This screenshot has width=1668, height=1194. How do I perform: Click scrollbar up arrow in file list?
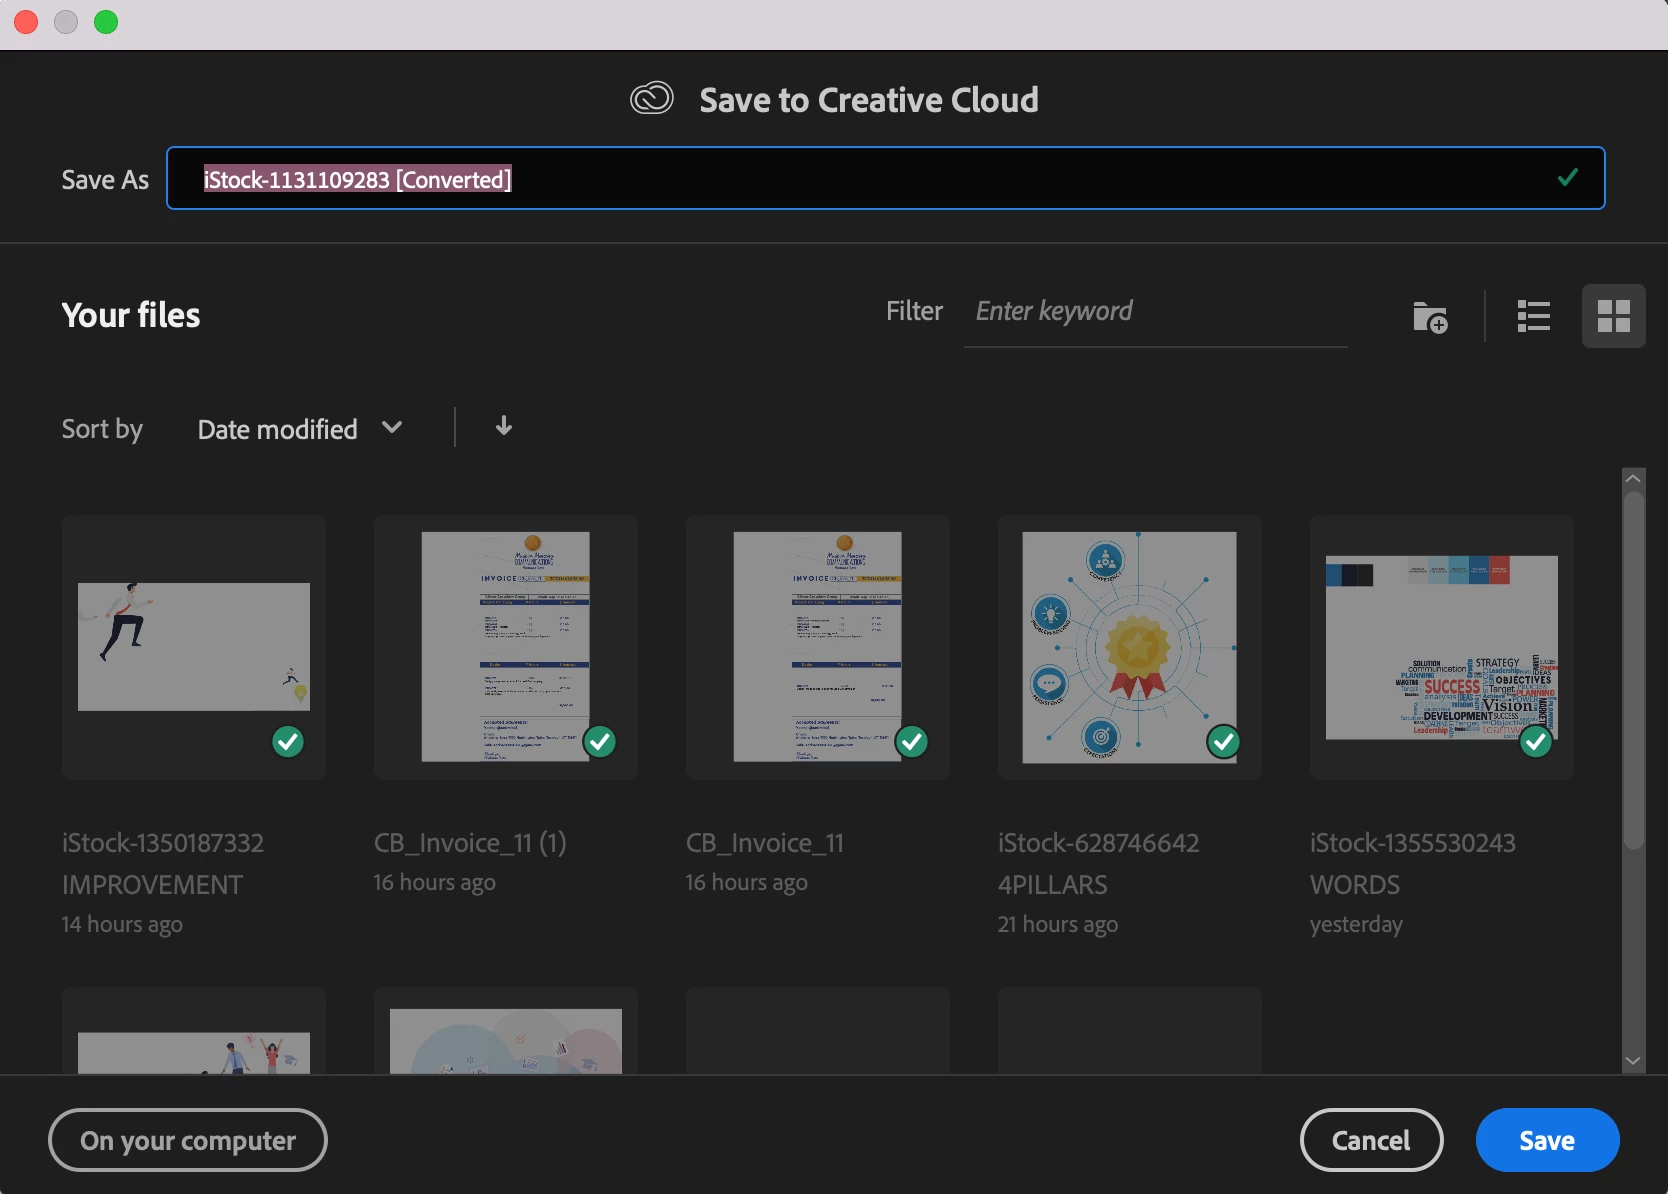click(x=1633, y=478)
